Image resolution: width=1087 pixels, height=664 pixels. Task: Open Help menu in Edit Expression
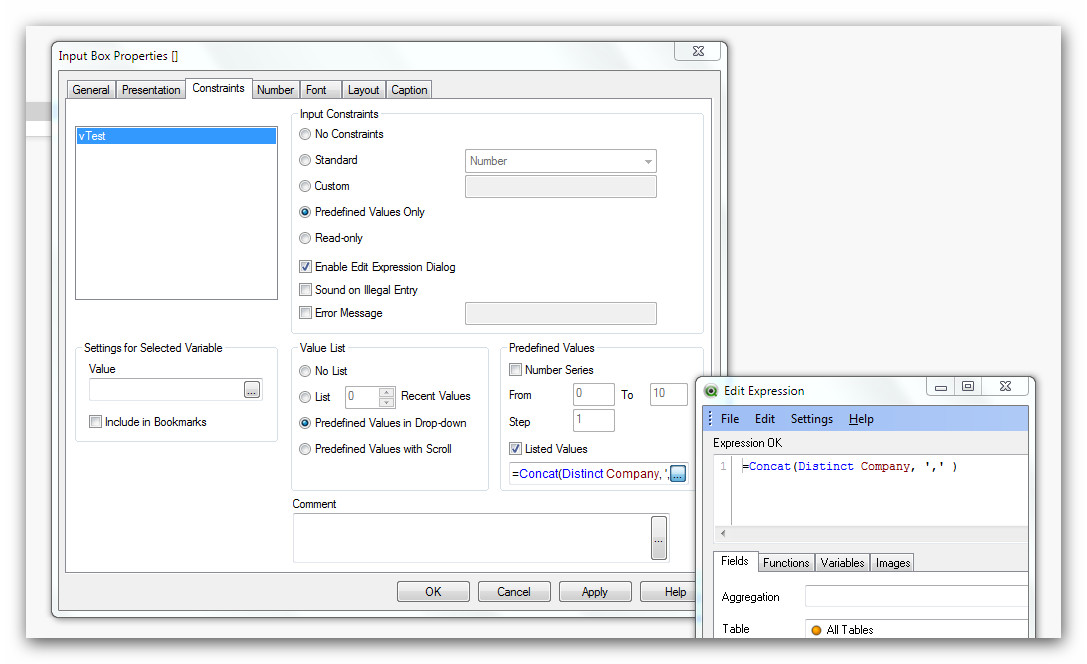coord(861,419)
